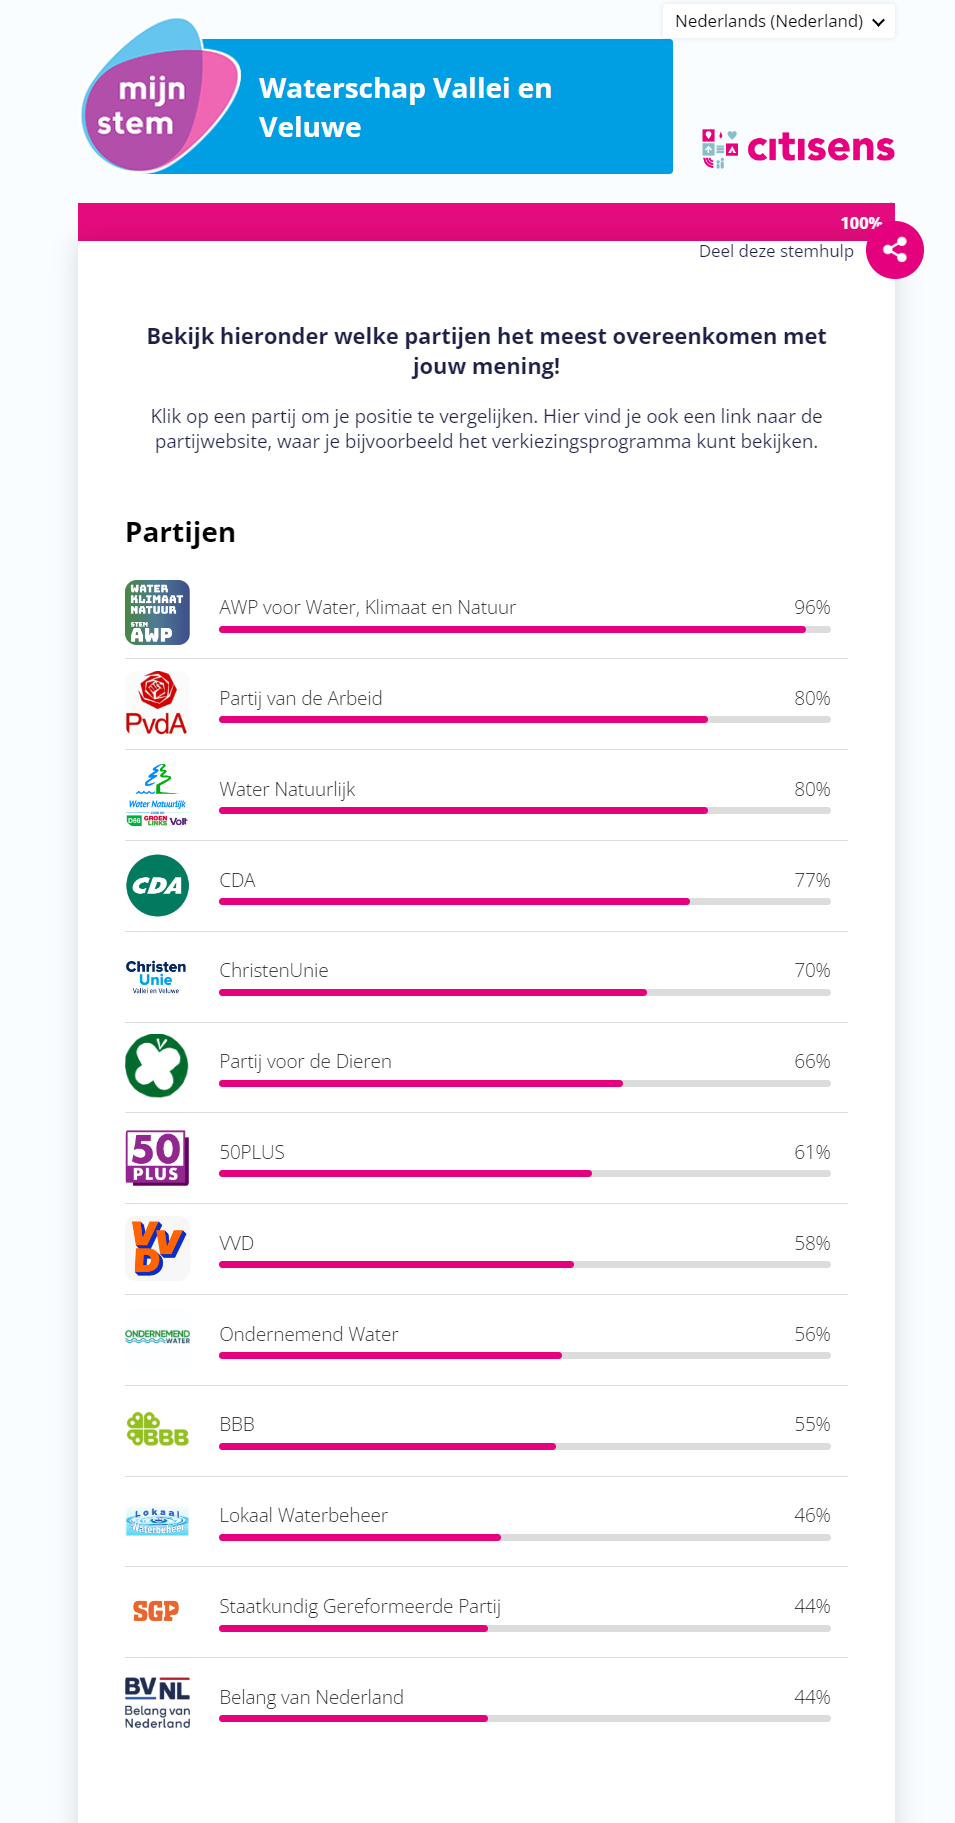This screenshot has height=1823, width=955.
Task: Click the SGP party logo
Action: (157, 1612)
